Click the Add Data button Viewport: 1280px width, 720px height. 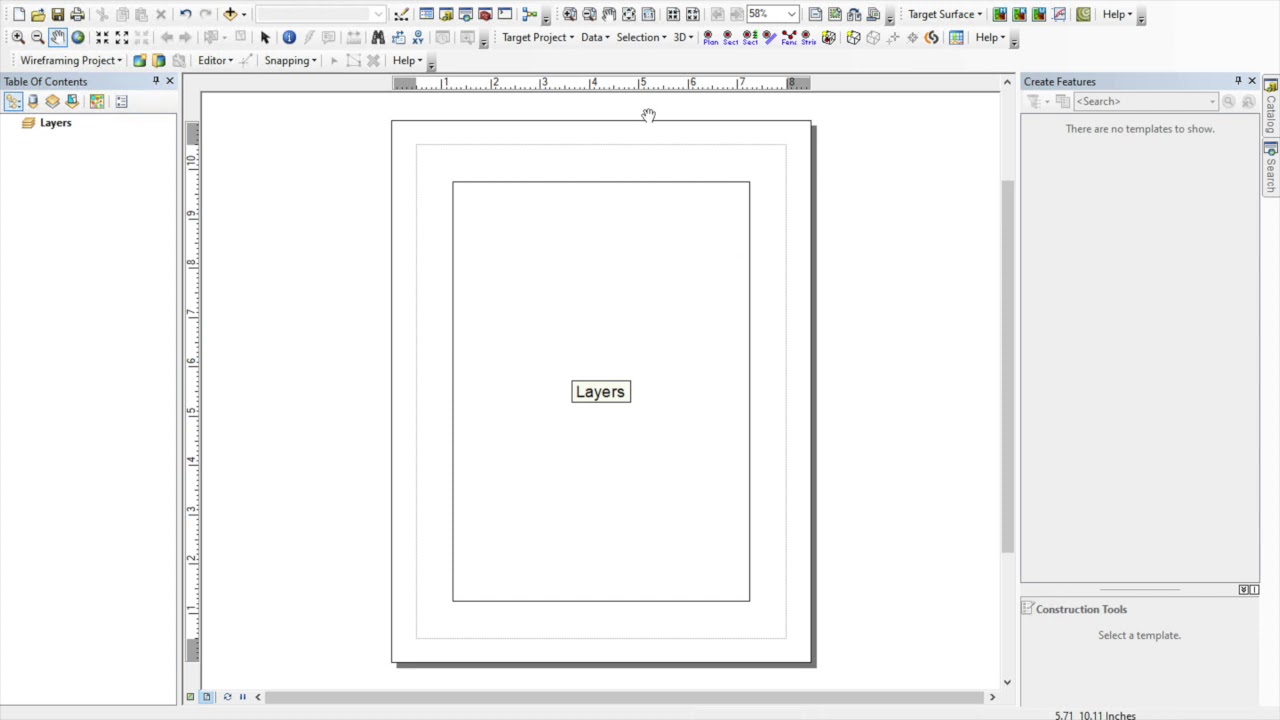[230, 14]
